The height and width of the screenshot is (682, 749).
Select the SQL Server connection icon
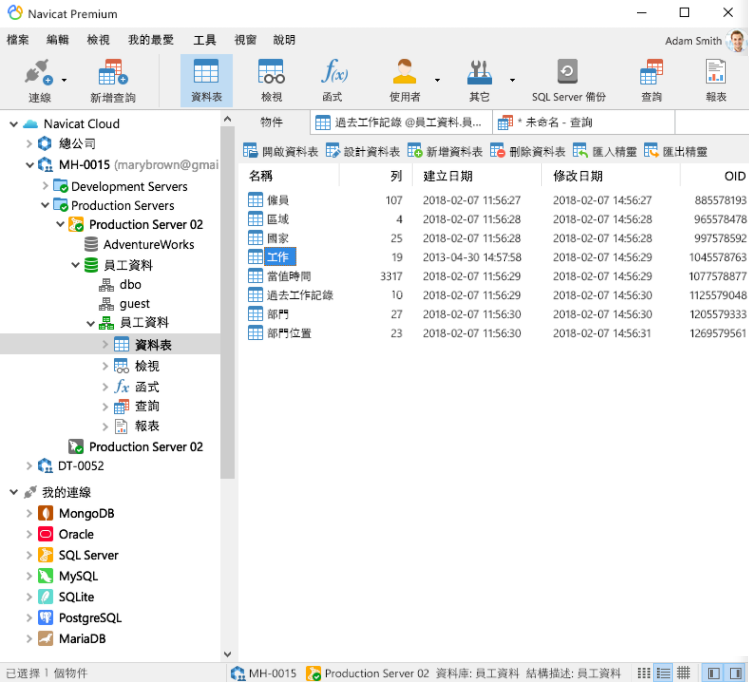tap(45, 555)
